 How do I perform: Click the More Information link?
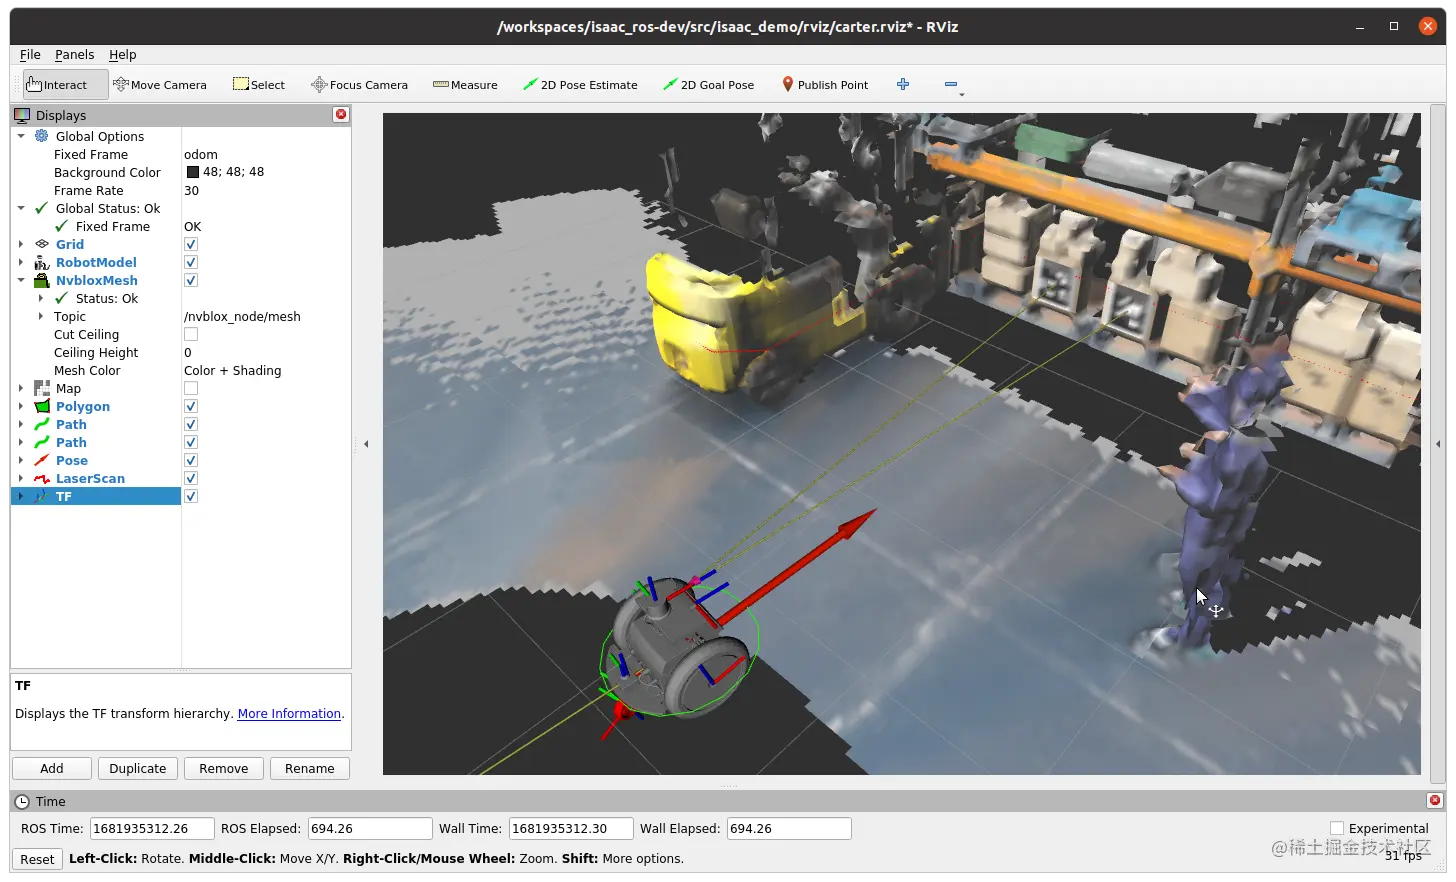(289, 713)
